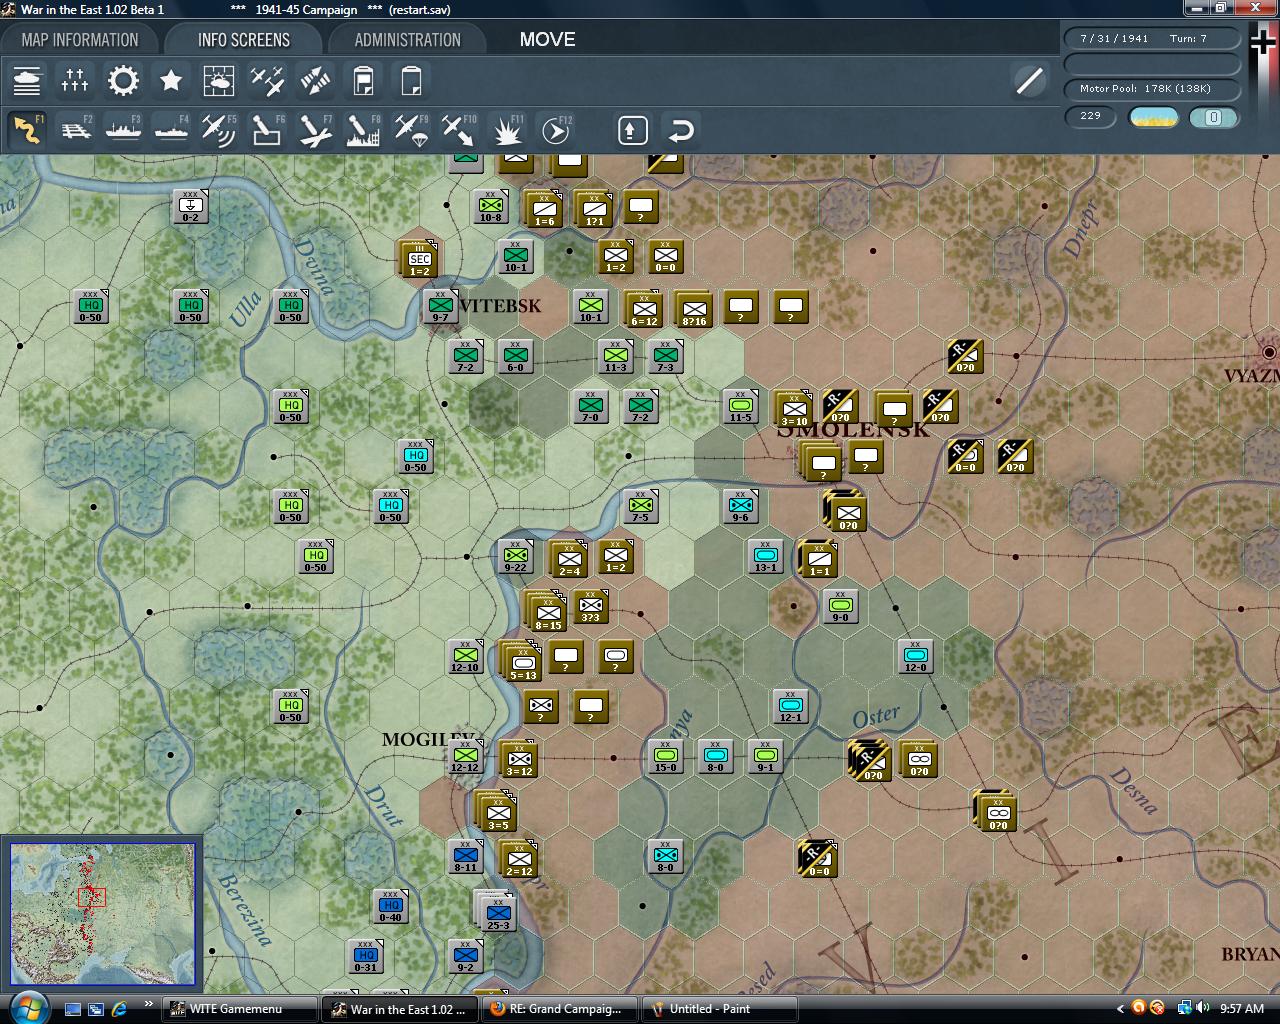
Task: Click the undo return arrow button
Action: point(680,130)
